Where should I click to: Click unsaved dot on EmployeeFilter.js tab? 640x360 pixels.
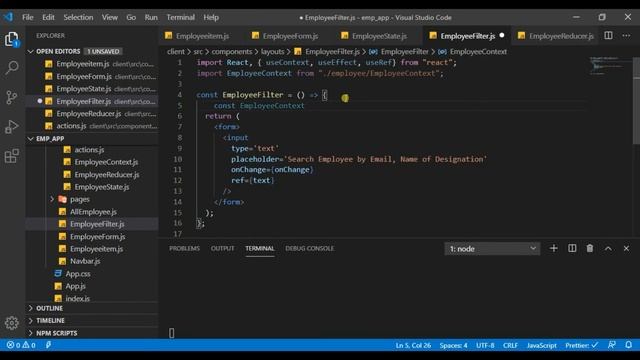[502, 36]
